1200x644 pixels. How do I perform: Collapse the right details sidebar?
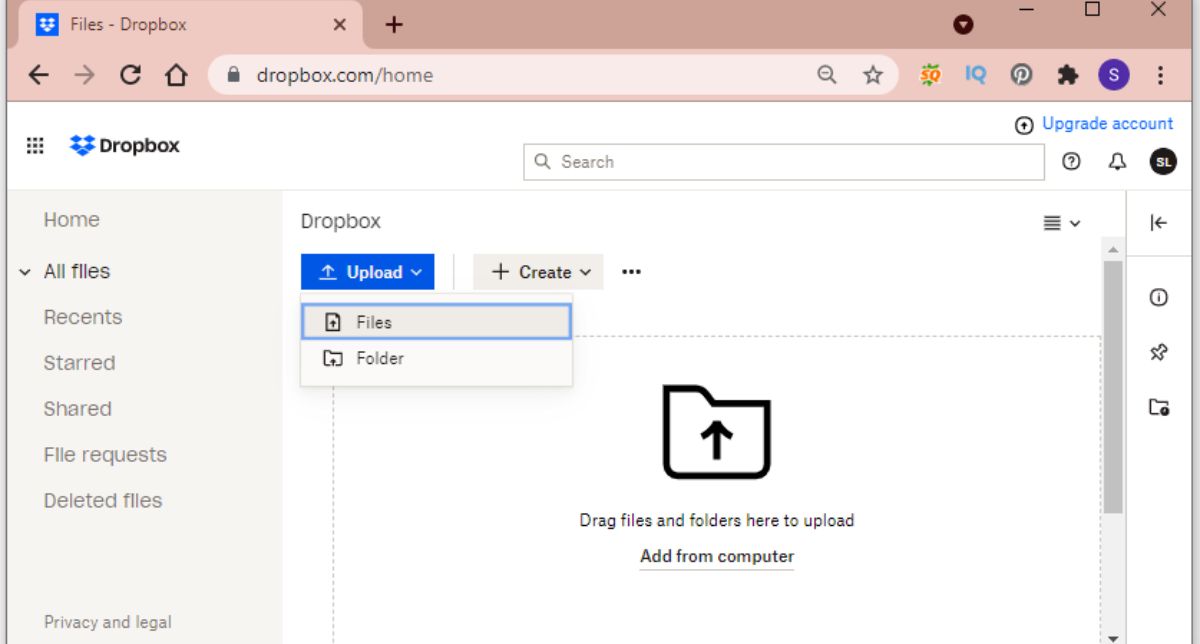tap(1158, 223)
